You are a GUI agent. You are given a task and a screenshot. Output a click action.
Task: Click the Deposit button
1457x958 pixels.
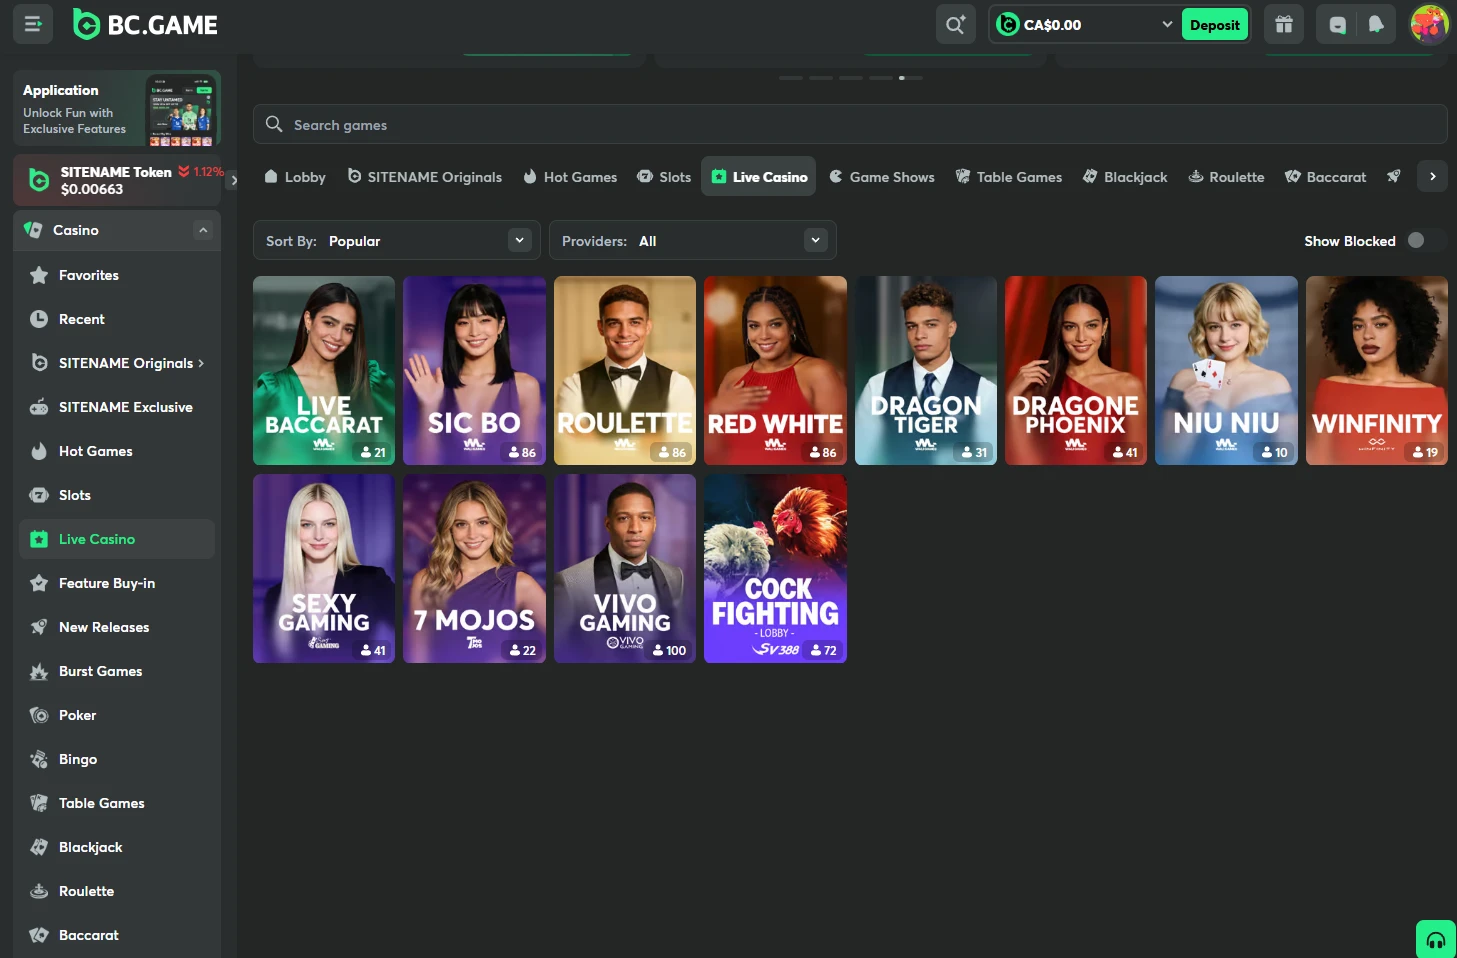[1214, 23]
